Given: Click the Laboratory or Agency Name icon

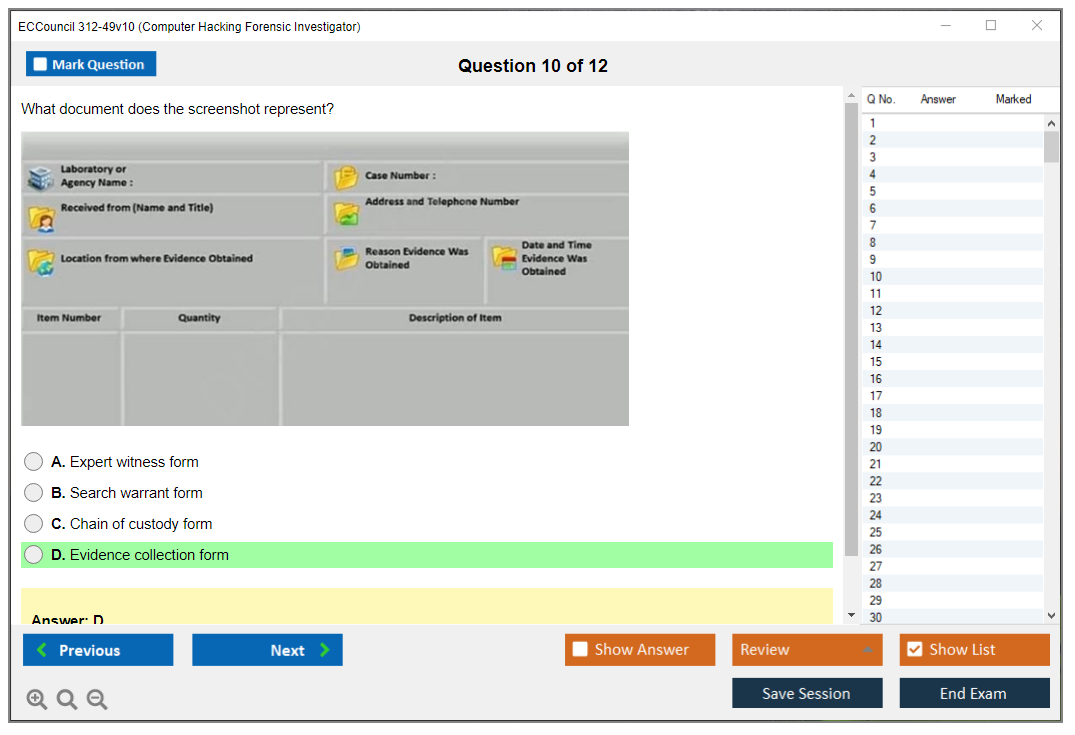Looking at the screenshot, I should [41, 178].
